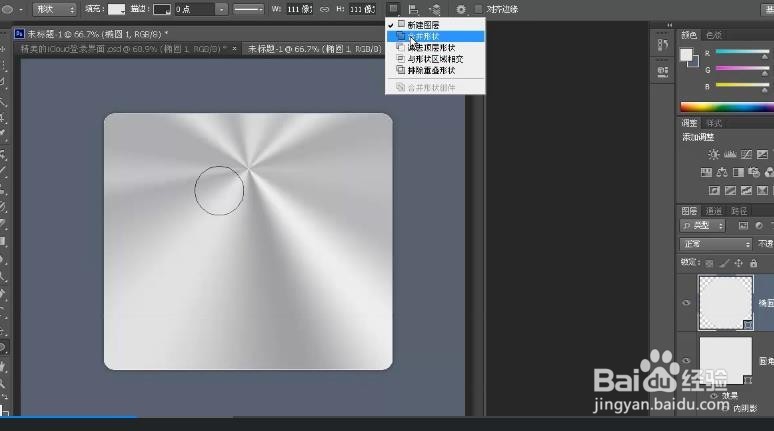Switch to the 路径 tab
This screenshot has width=774, height=431.
tap(739, 211)
